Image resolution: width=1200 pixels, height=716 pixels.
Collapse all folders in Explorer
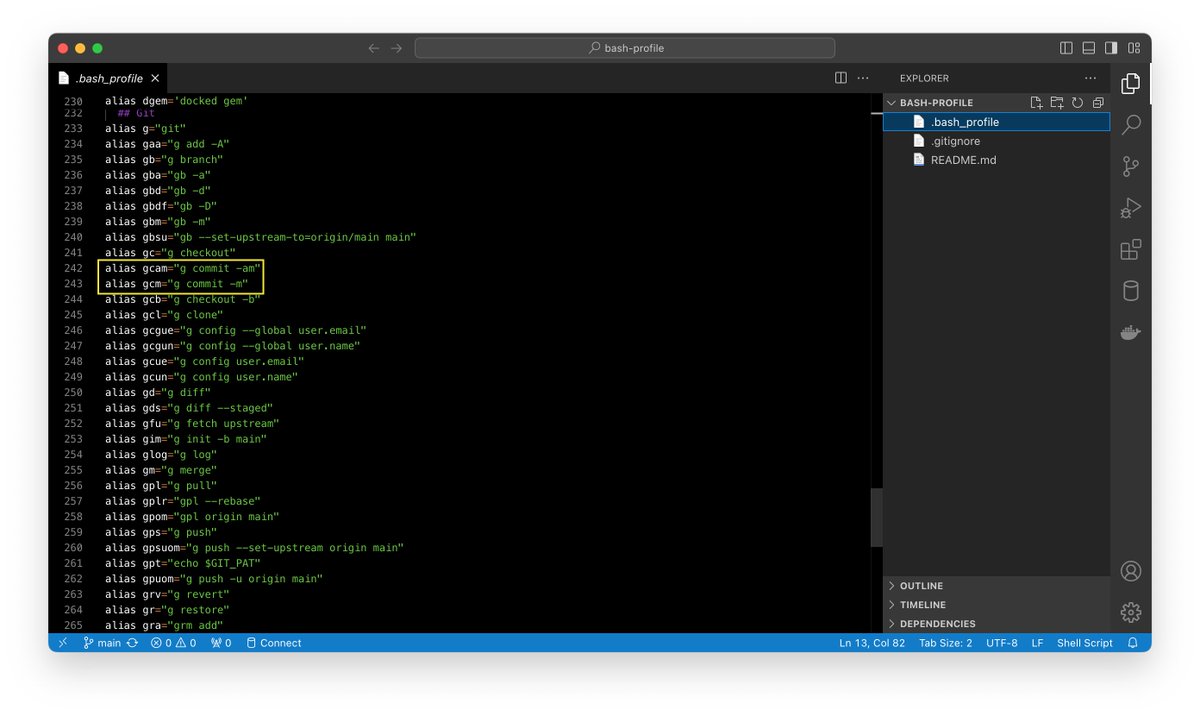(1098, 103)
